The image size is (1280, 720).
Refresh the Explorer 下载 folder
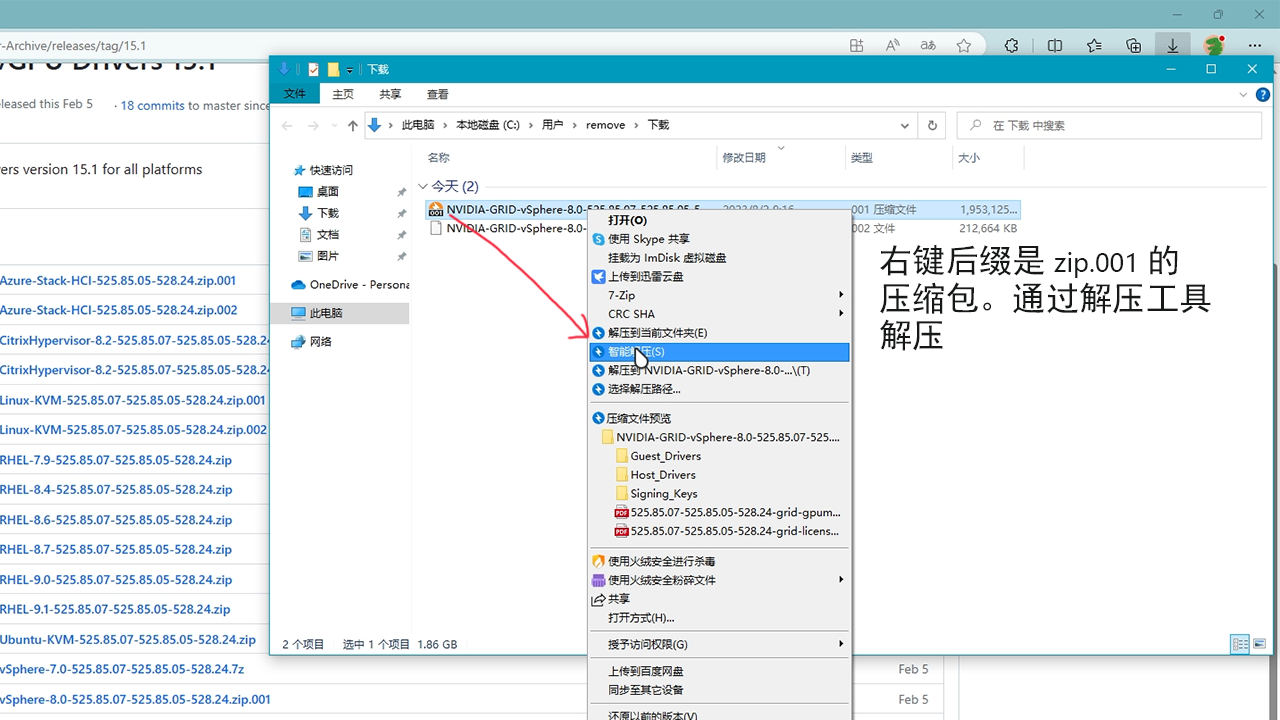coord(932,125)
